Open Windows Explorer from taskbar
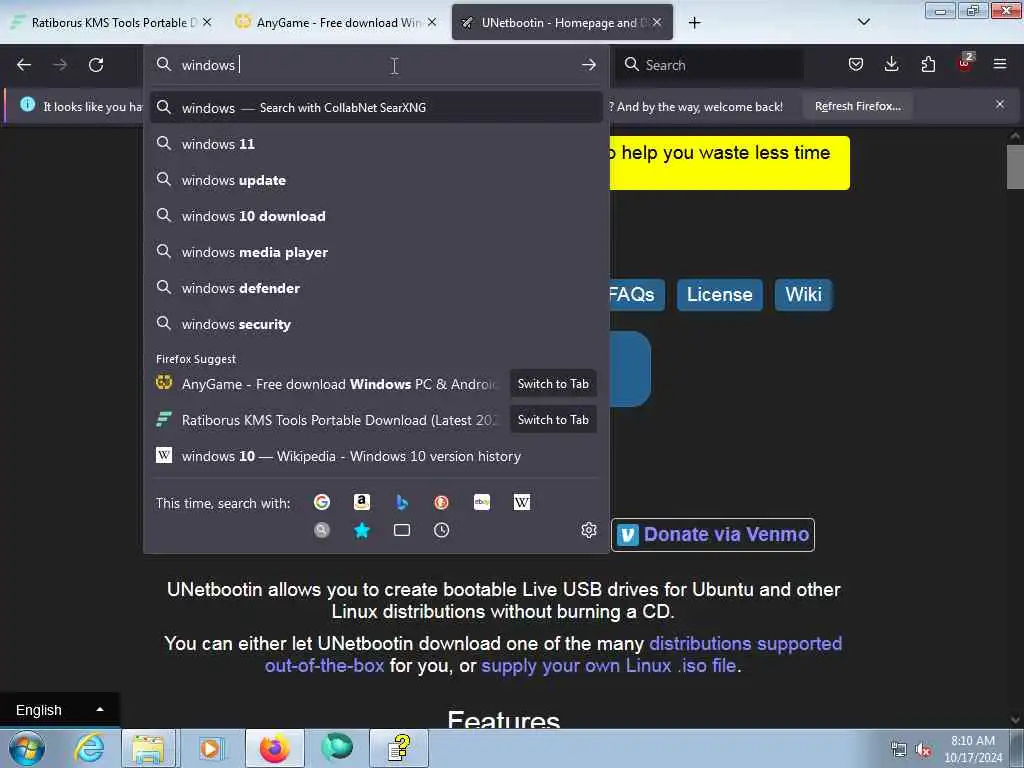 point(149,748)
